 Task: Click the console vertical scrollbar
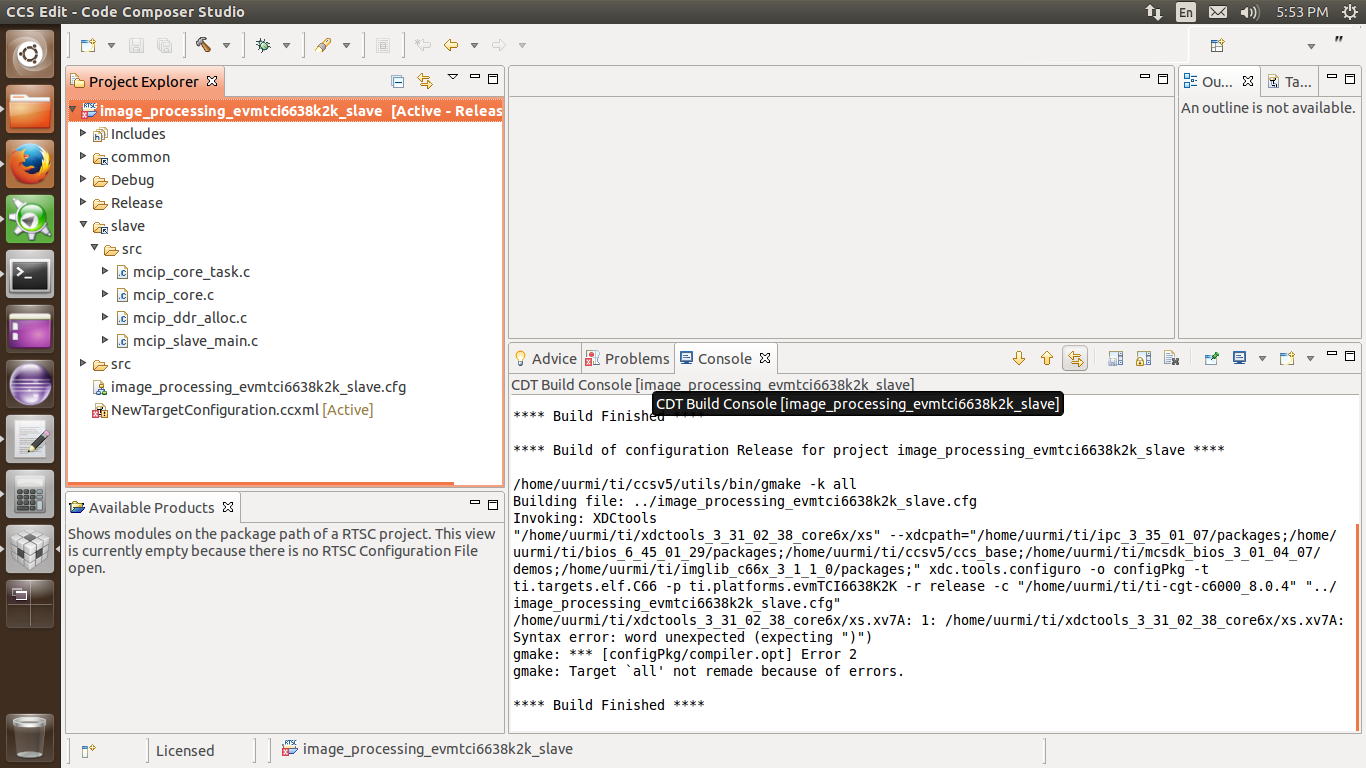(x=1358, y=628)
